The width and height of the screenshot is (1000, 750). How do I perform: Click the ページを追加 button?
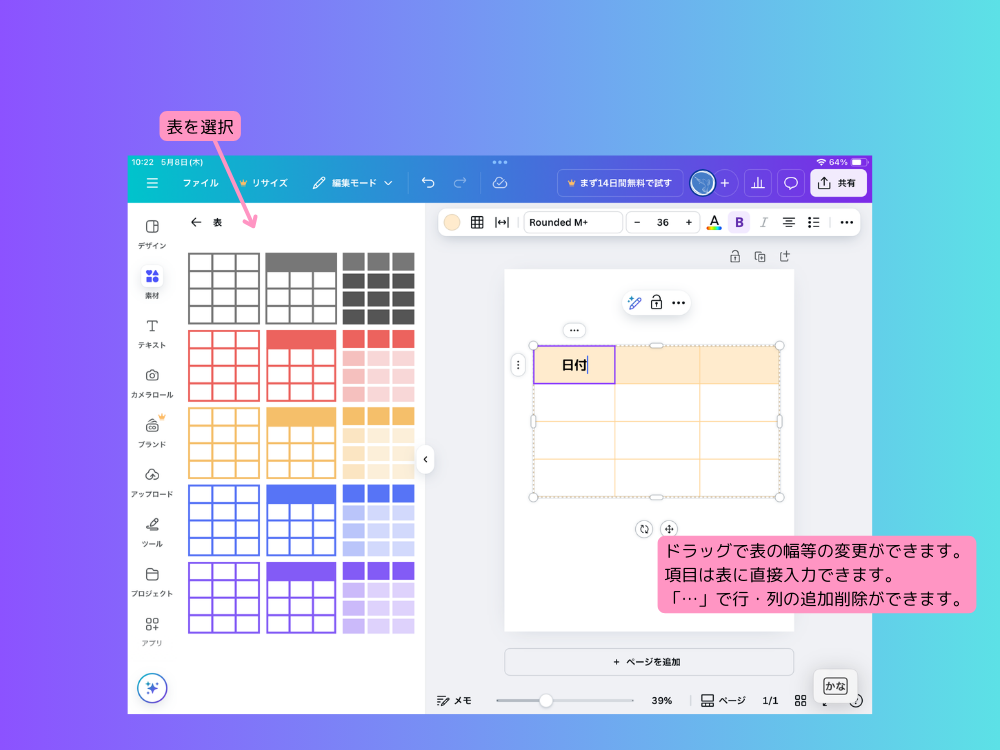click(x=647, y=662)
